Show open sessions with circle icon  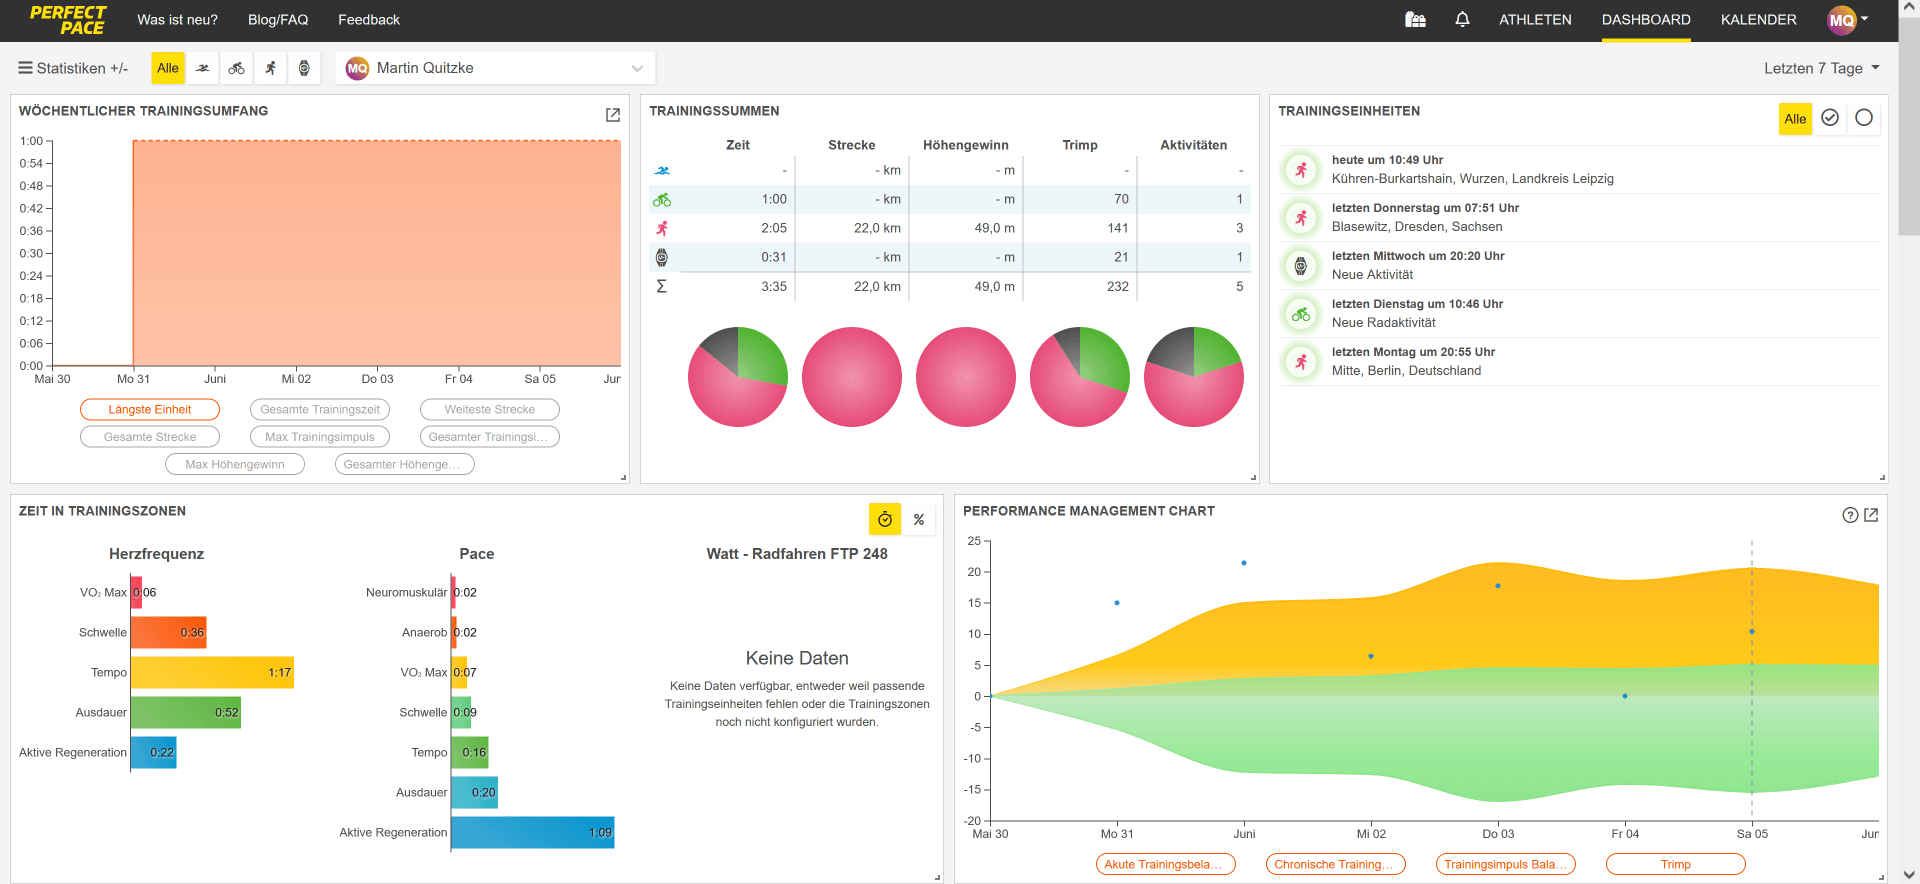coord(1864,118)
